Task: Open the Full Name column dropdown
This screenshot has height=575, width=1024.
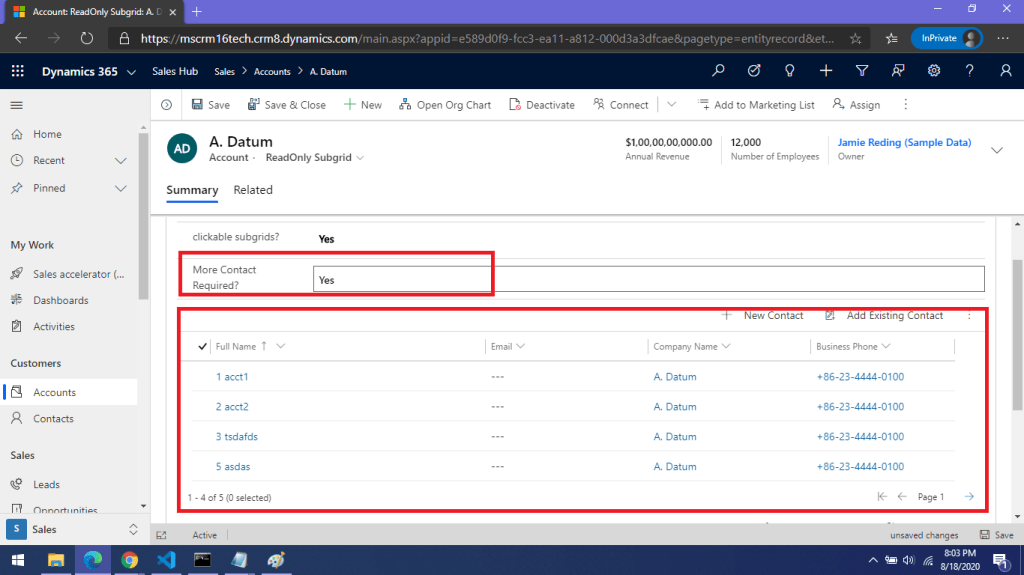Action: [281, 347]
